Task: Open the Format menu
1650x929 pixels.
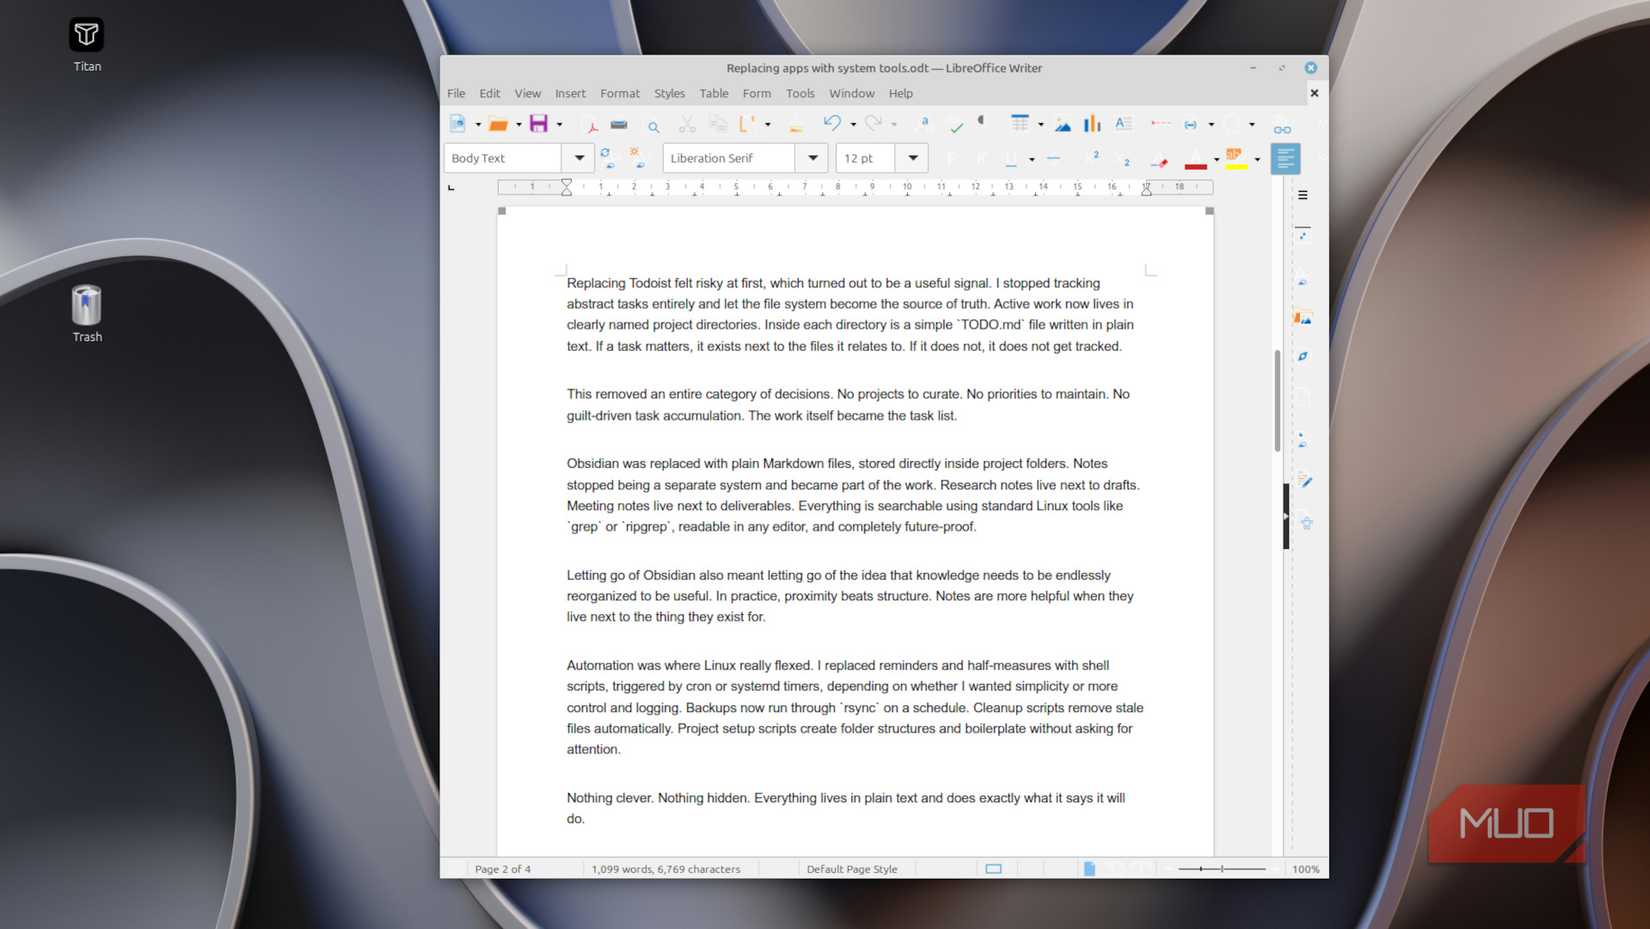Action: click(620, 93)
